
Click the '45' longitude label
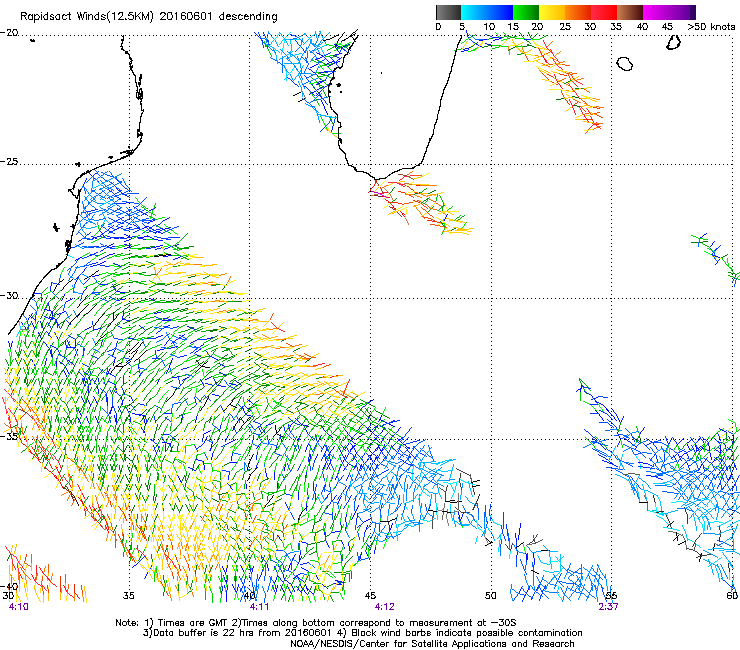(x=370, y=595)
